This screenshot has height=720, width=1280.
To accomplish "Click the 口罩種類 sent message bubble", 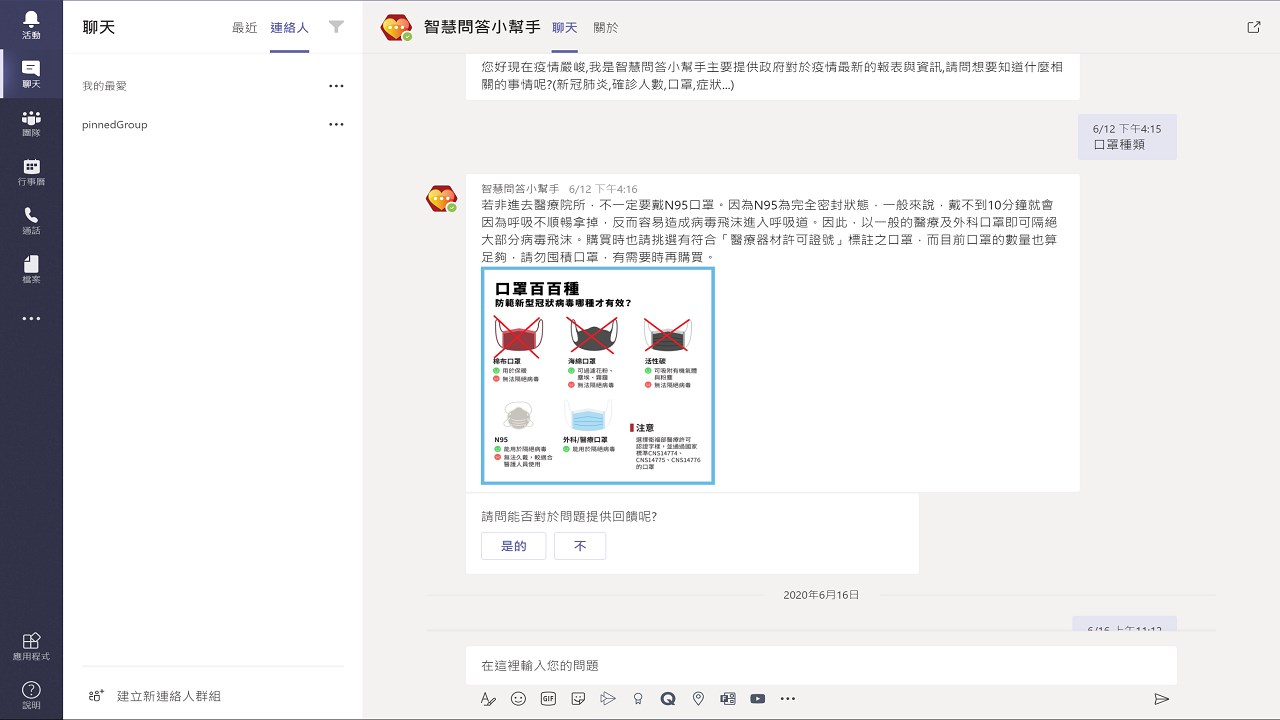I will coord(1127,137).
